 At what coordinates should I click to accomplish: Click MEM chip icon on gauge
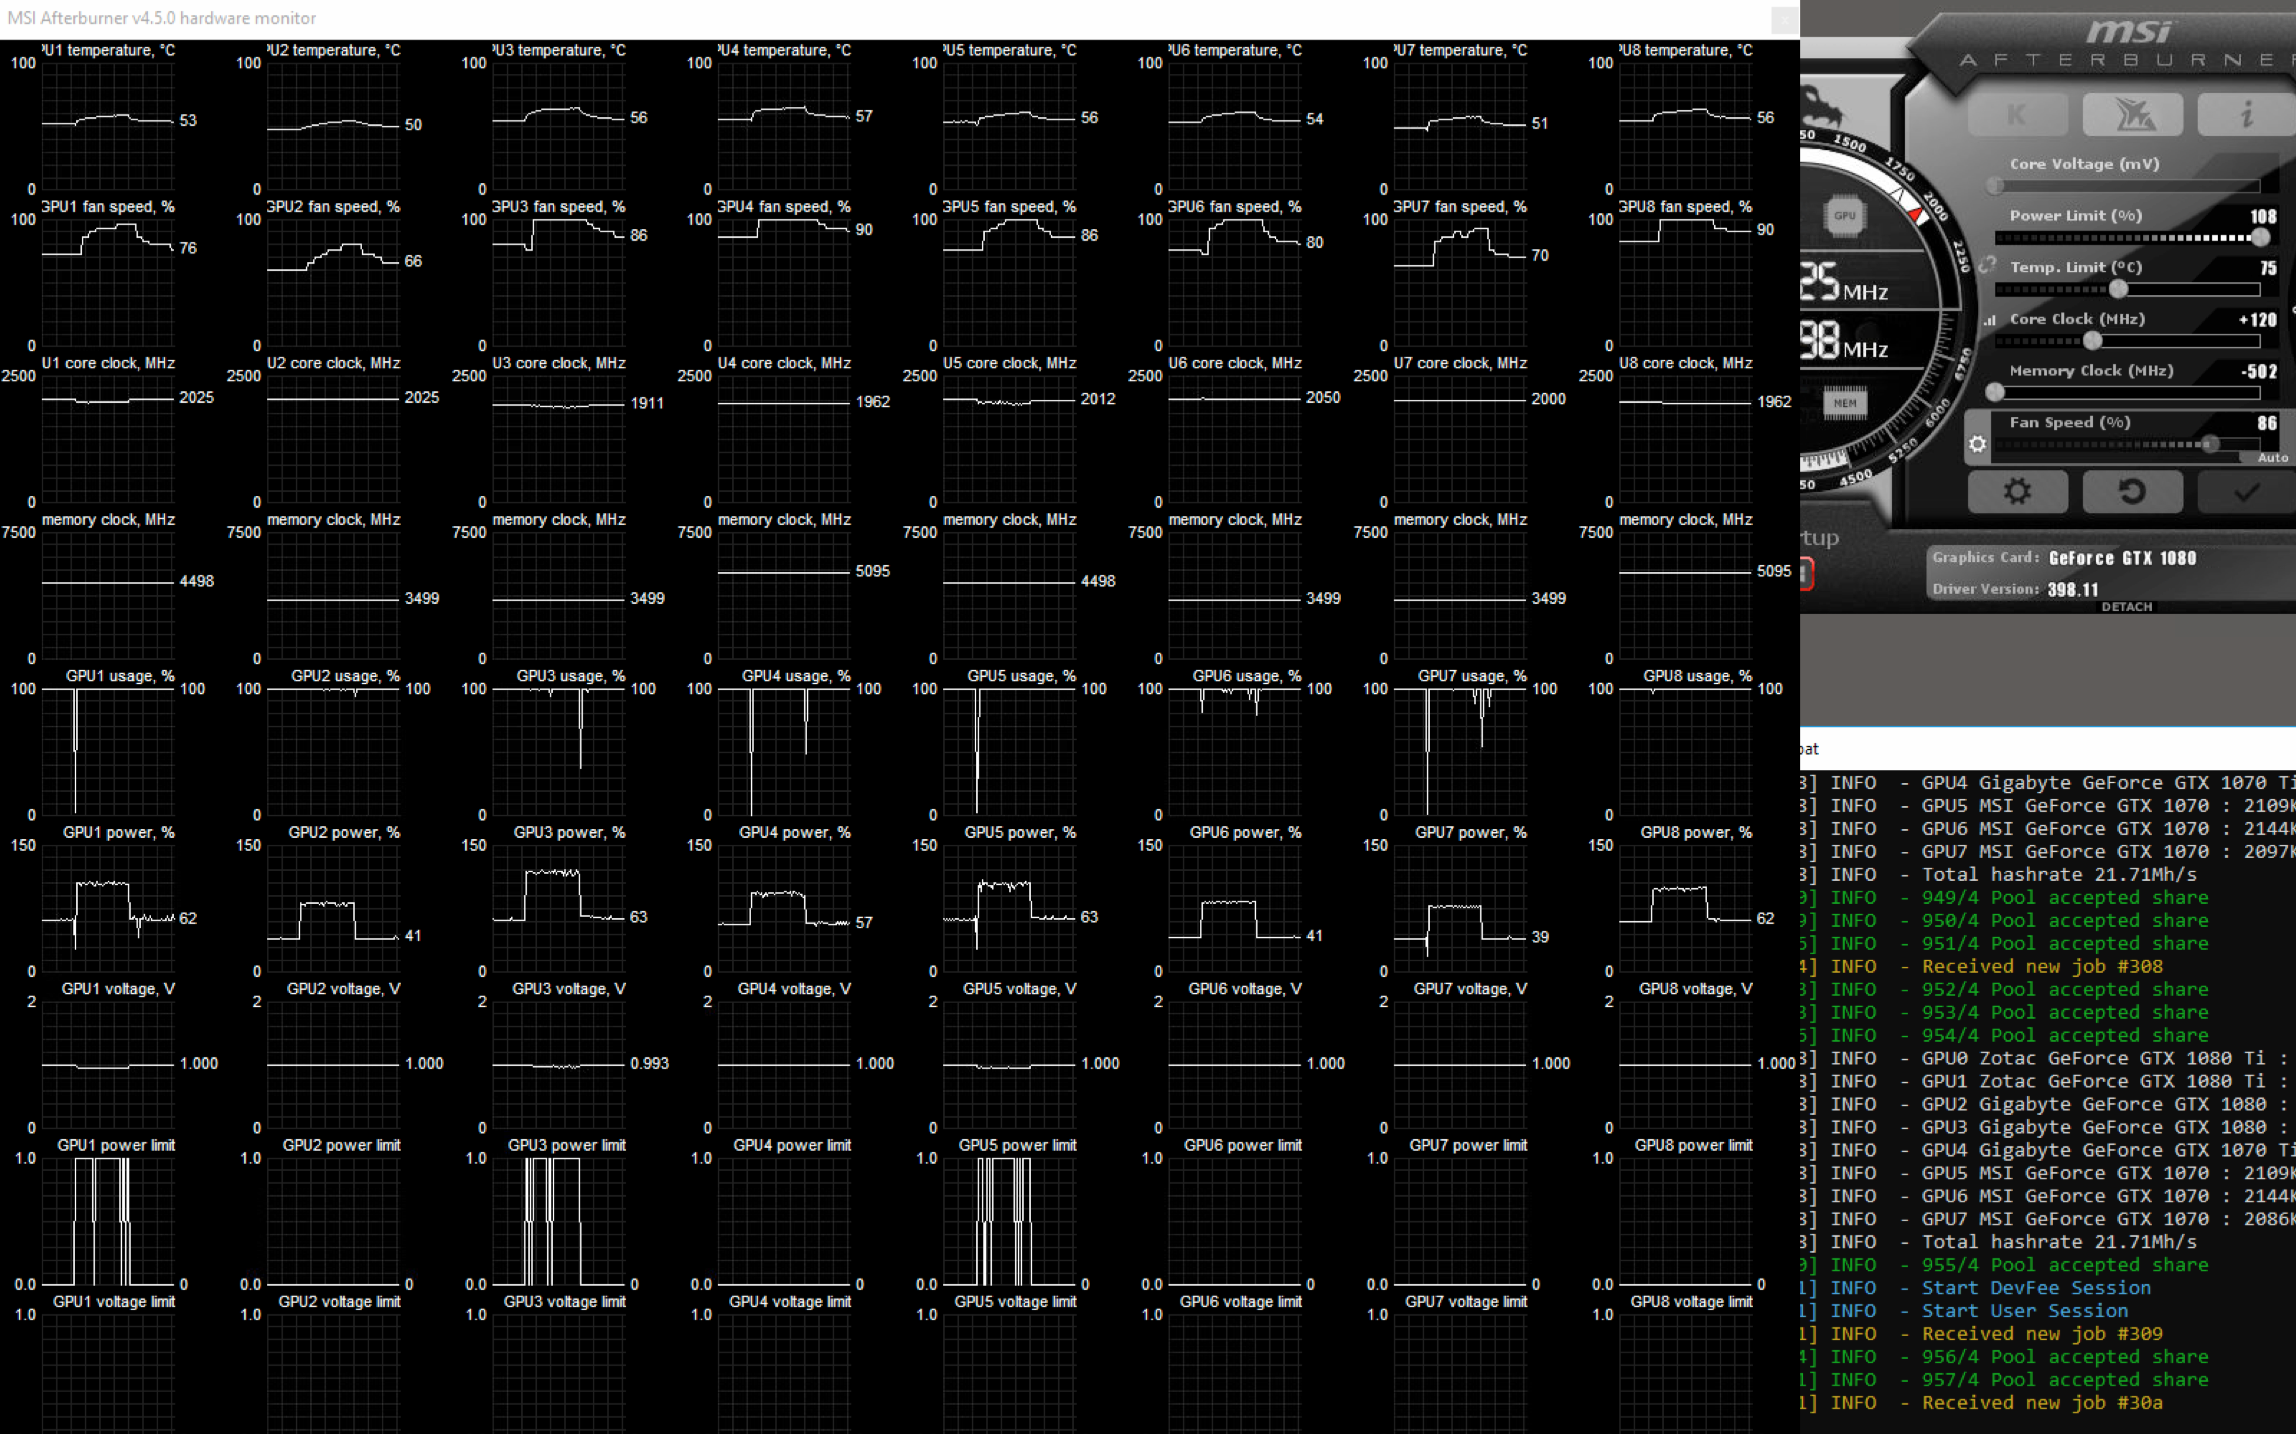click(x=1845, y=403)
